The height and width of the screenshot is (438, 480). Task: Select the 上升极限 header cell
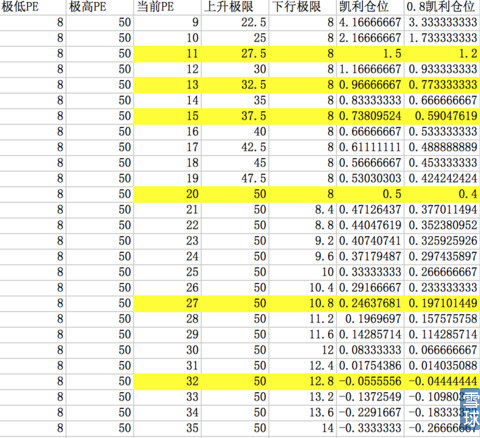pyautogui.click(x=235, y=7)
